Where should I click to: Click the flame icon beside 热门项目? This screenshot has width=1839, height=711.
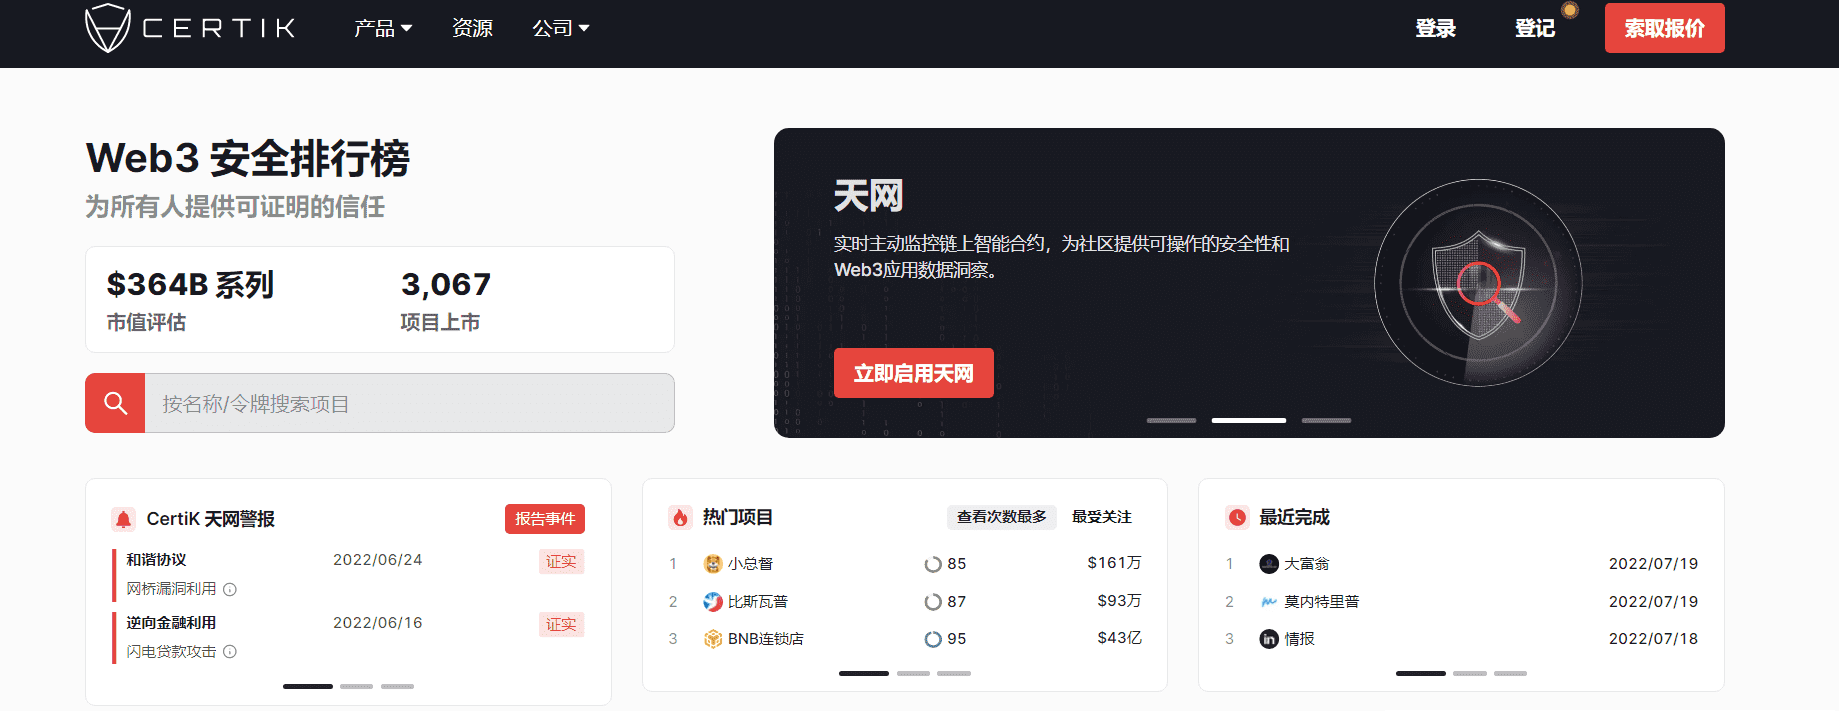point(680,517)
